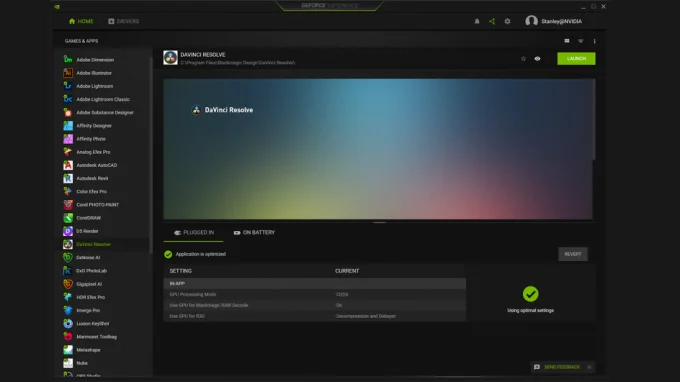The height and width of the screenshot is (382, 680).
Task: Select the Adobe Lightroom Lr icon
Action: click(x=68, y=86)
